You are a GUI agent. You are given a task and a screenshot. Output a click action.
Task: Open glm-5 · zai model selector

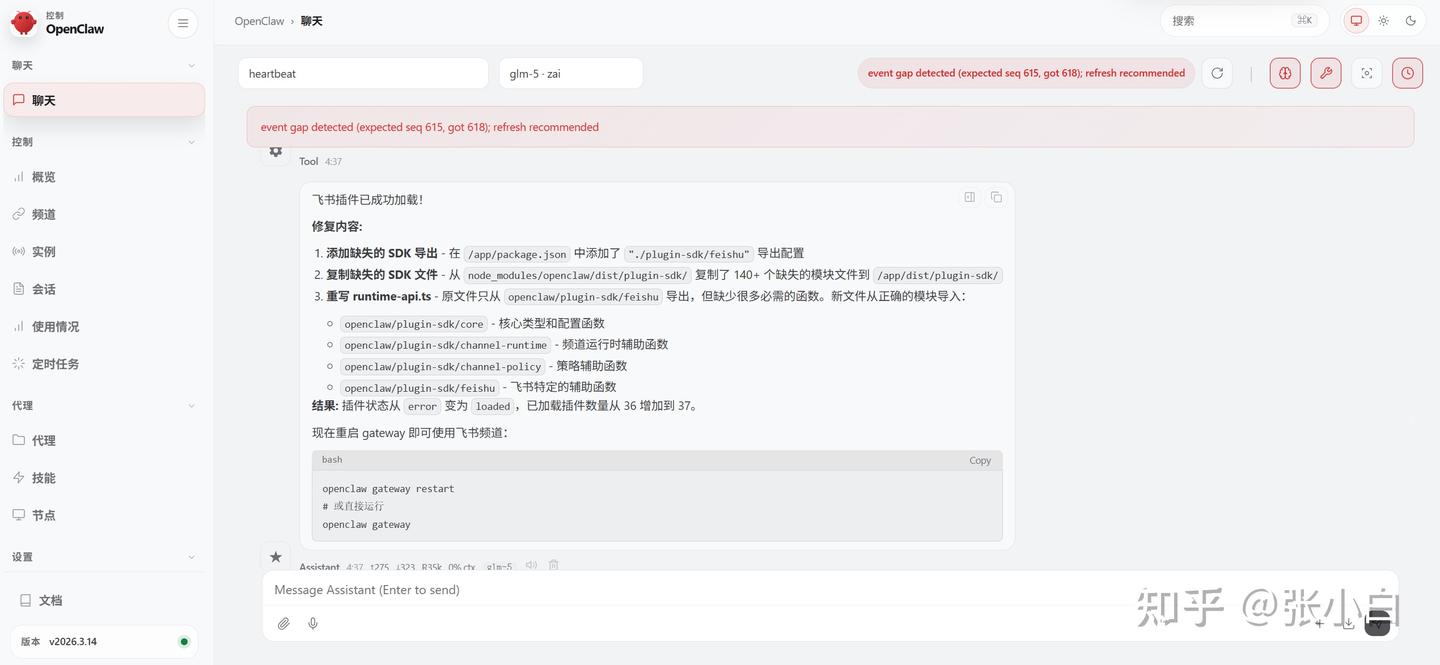(571, 73)
